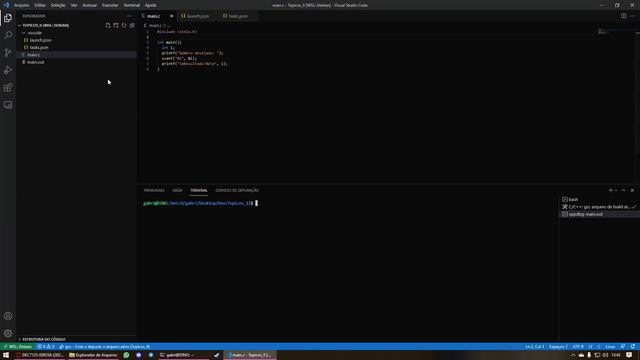Click the Espaços indentation indicator

(x=558, y=347)
